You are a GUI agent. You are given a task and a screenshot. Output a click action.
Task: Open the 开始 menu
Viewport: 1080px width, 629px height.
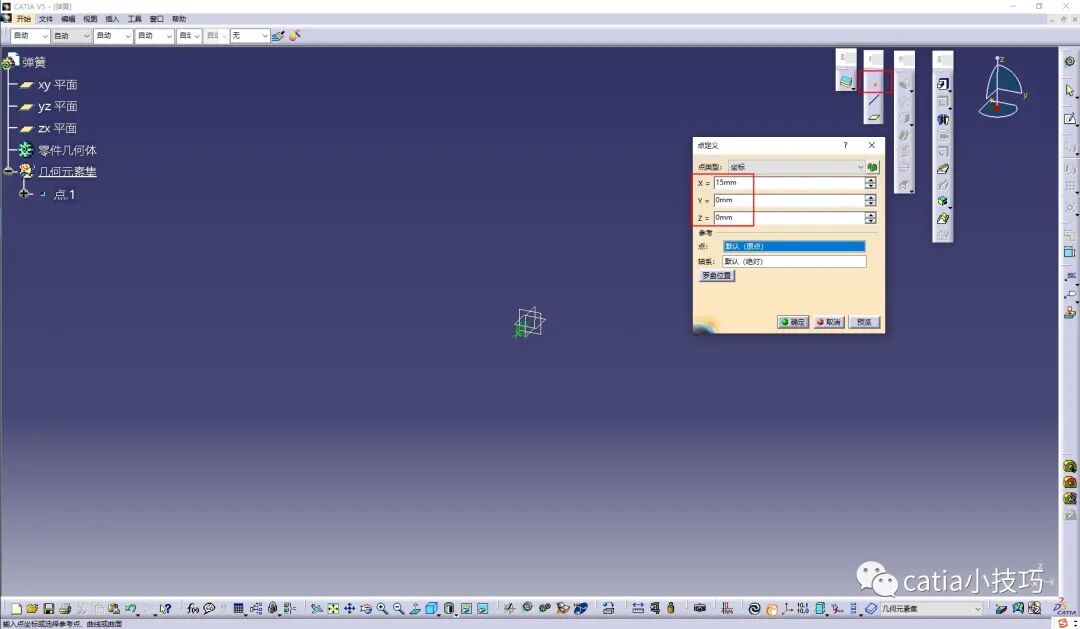tap(23, 19)
